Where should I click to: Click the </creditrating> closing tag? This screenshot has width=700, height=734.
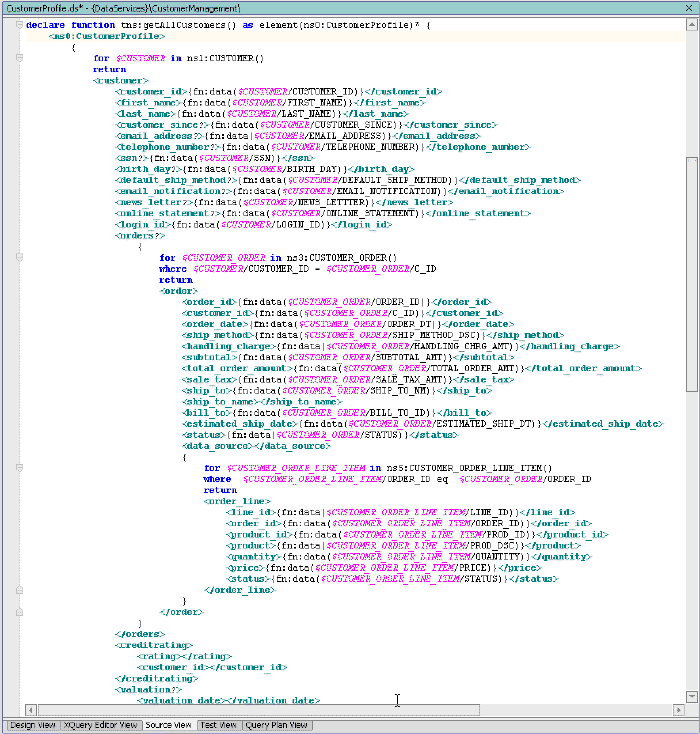pyautogui.click(x=157, y=678)
